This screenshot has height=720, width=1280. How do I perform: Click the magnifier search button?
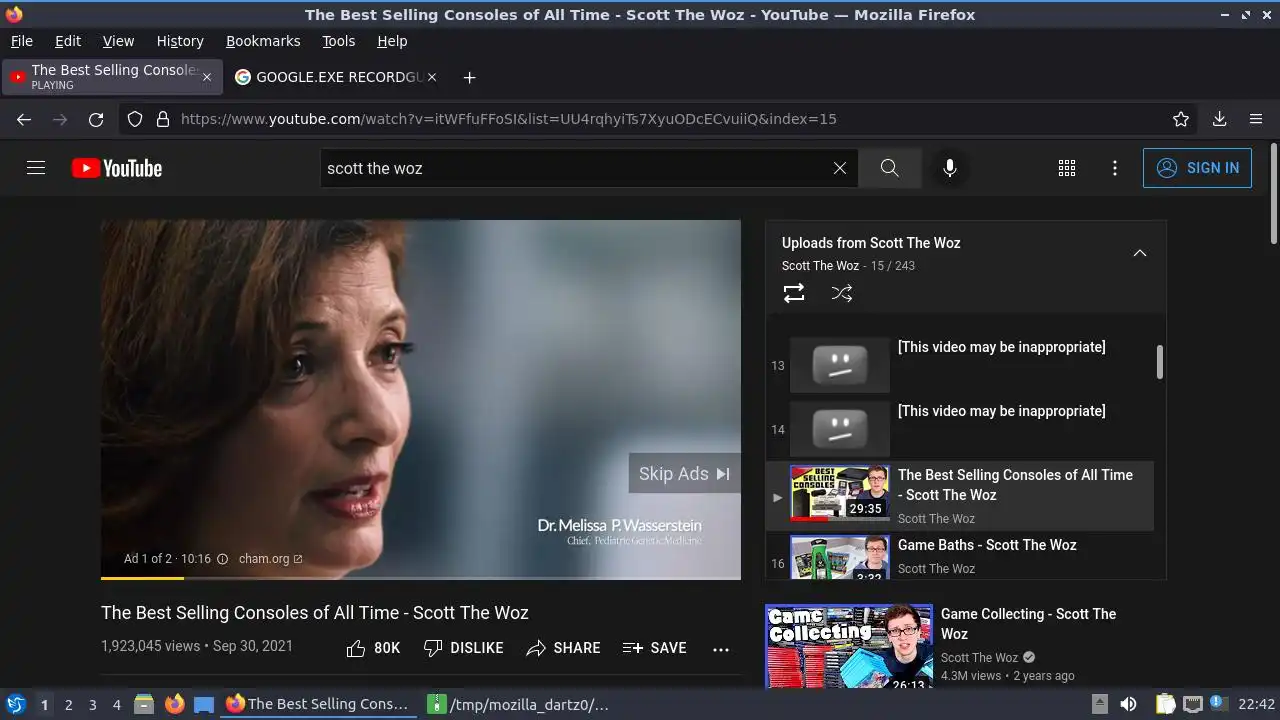pyautogui.click(x=889, y=168)
